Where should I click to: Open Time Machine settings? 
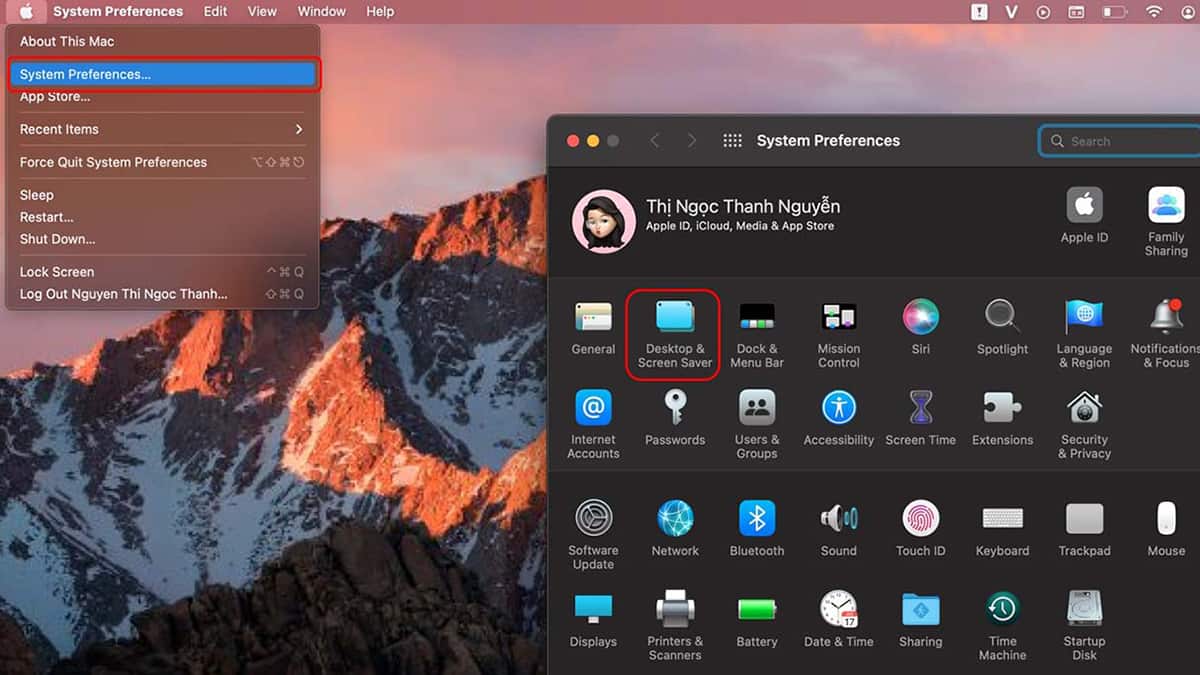1002,625
